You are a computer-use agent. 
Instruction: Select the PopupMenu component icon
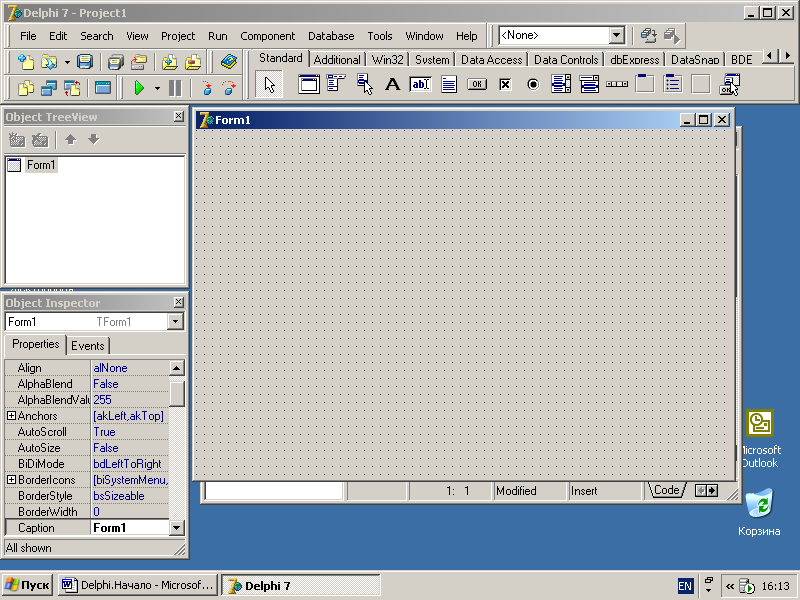[364, 84]
